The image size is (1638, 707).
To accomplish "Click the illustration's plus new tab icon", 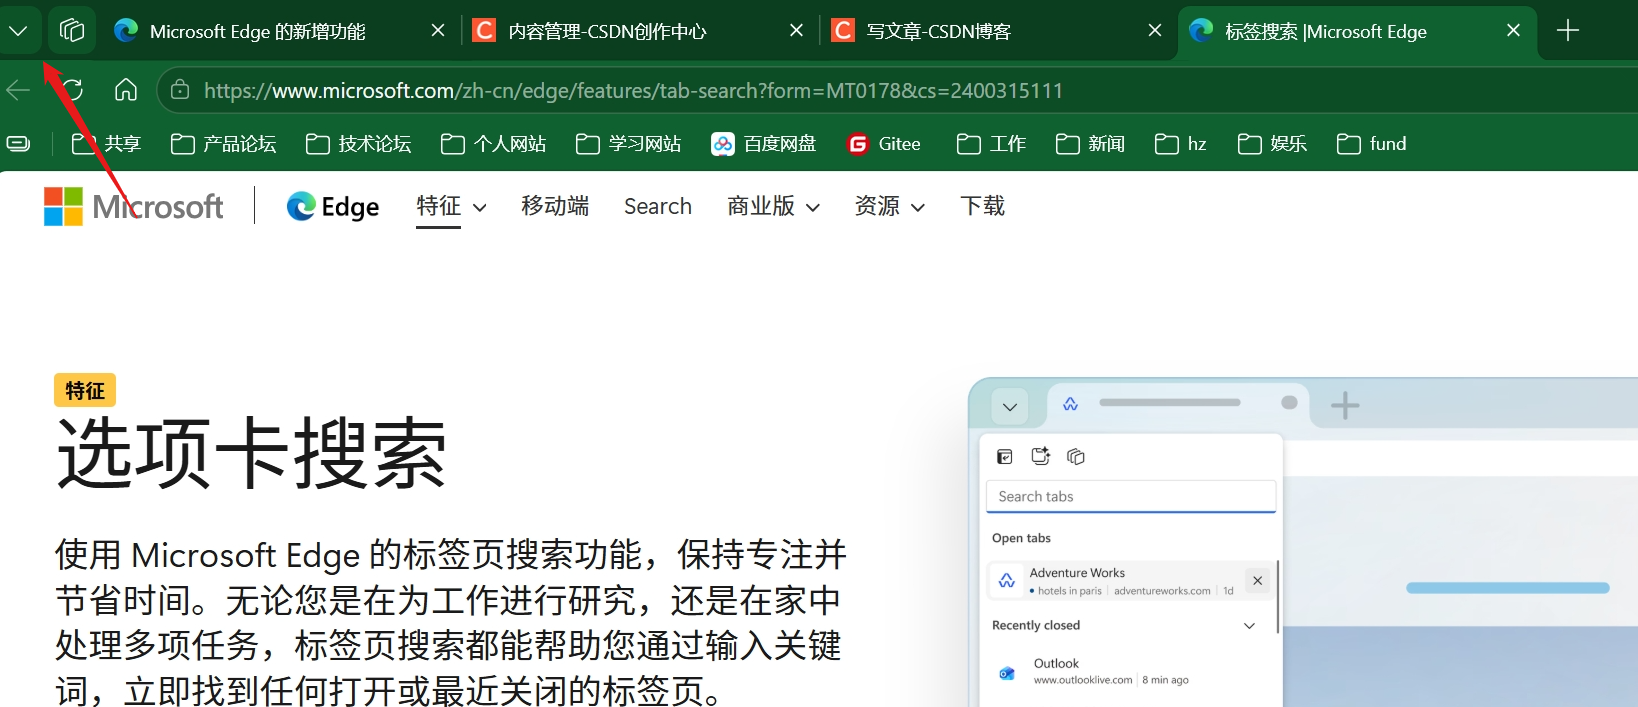I will [1345, 405].
